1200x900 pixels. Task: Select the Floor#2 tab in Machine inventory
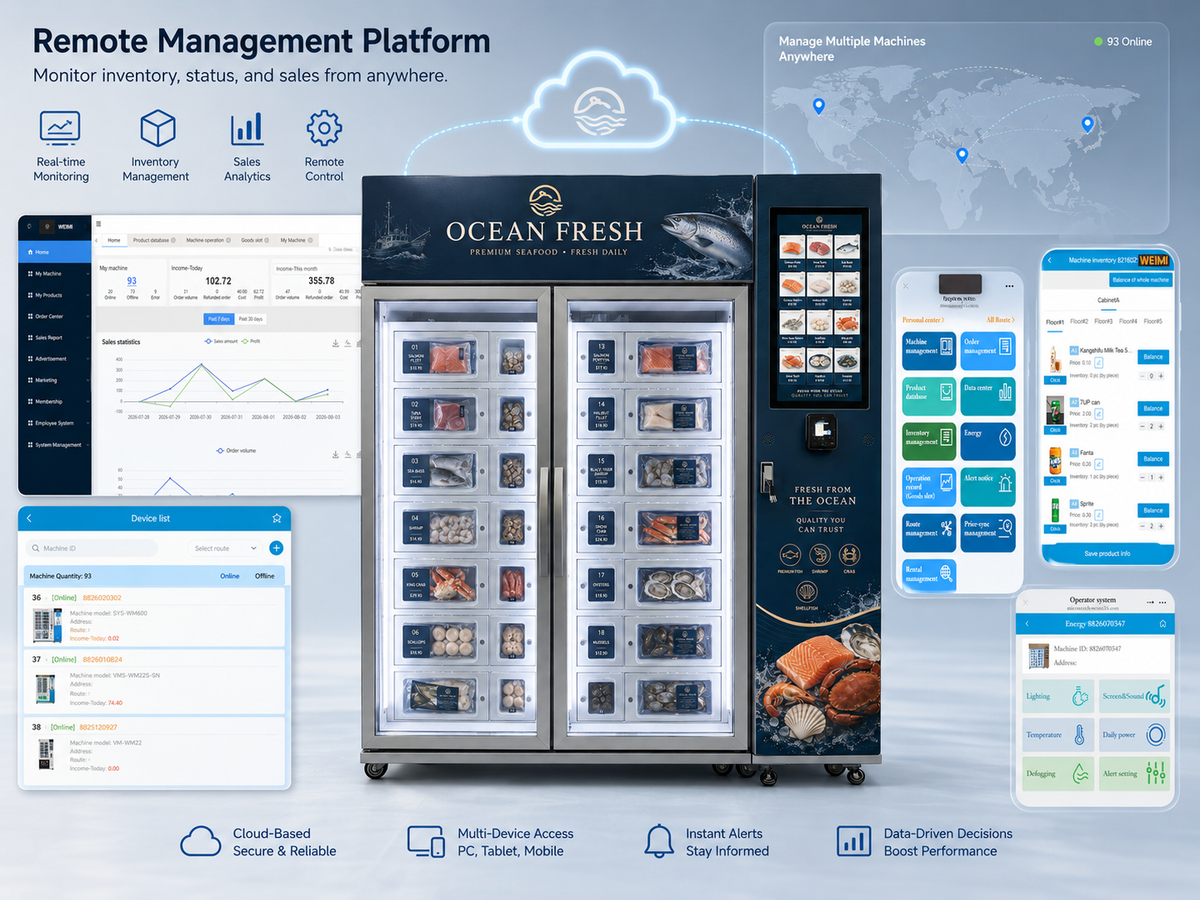pos(1080,321)
